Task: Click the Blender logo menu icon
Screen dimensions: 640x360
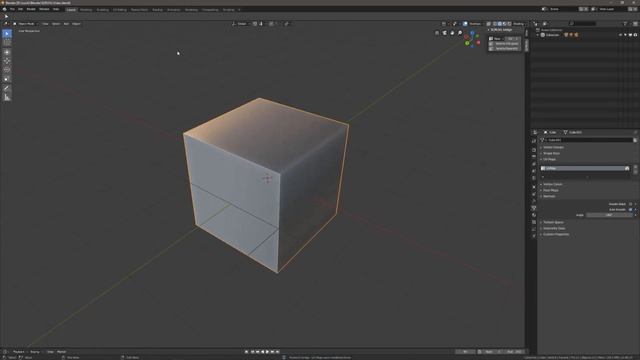Action: [x=4, y=9]
